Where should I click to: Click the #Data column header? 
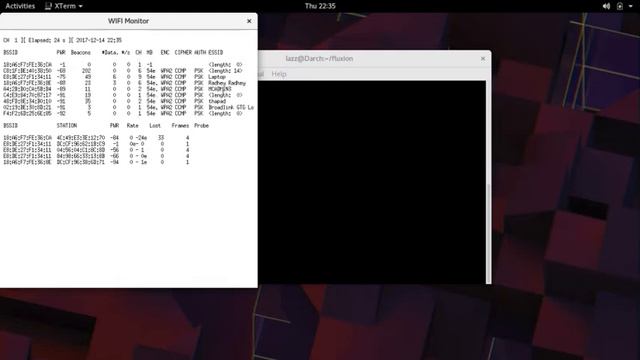pos(110,52)
